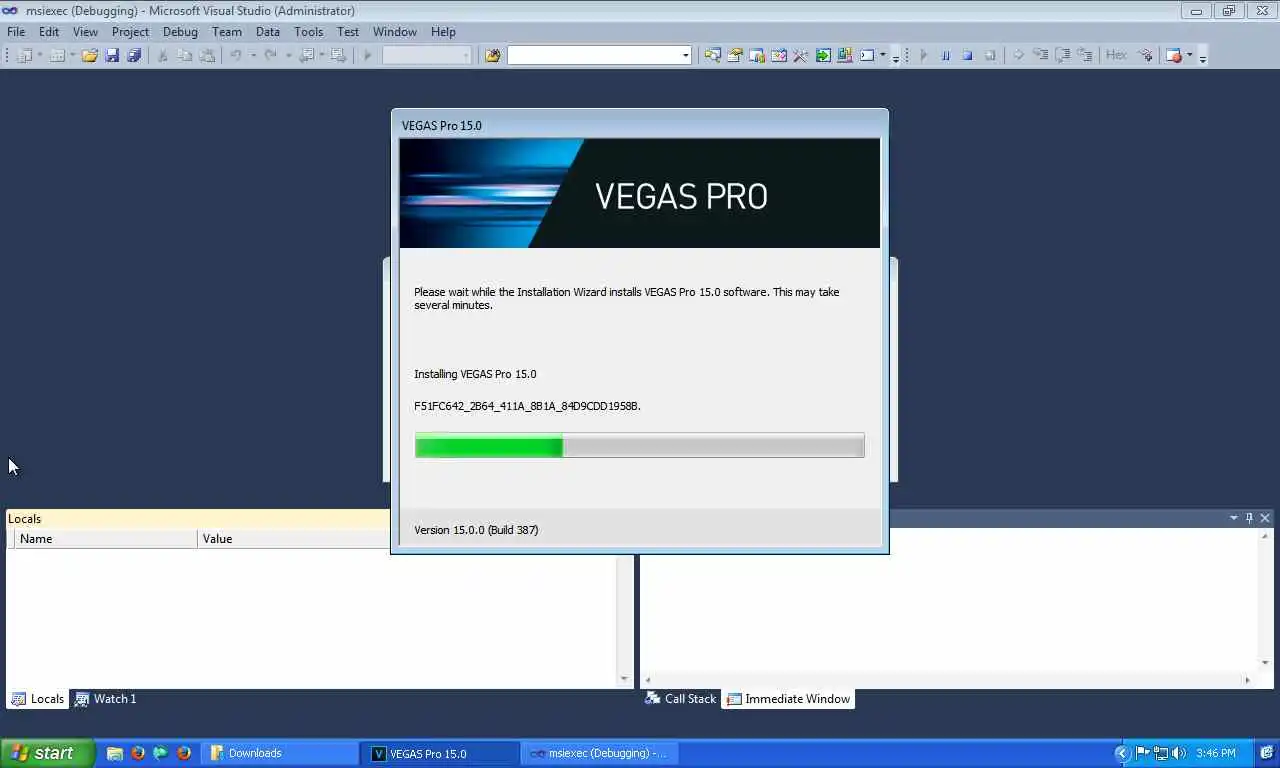This screenshot has width=1280, height=768.
Task: Click the Step Out debug icon
Action: (x=1085, y=55)
